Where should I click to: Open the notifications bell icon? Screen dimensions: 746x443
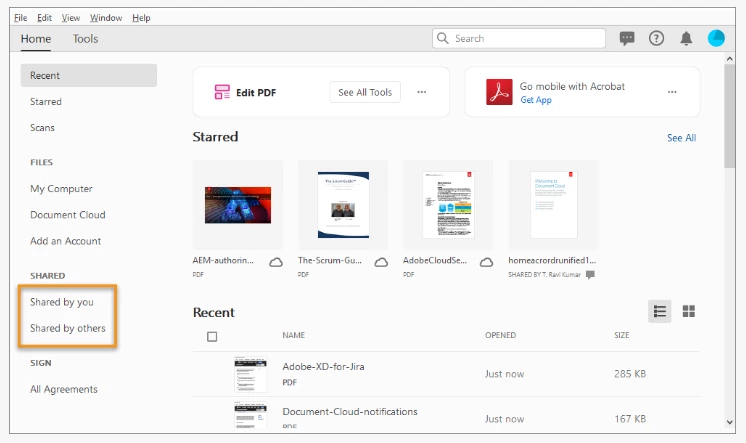pyautogui.click(x=686, y=39)
